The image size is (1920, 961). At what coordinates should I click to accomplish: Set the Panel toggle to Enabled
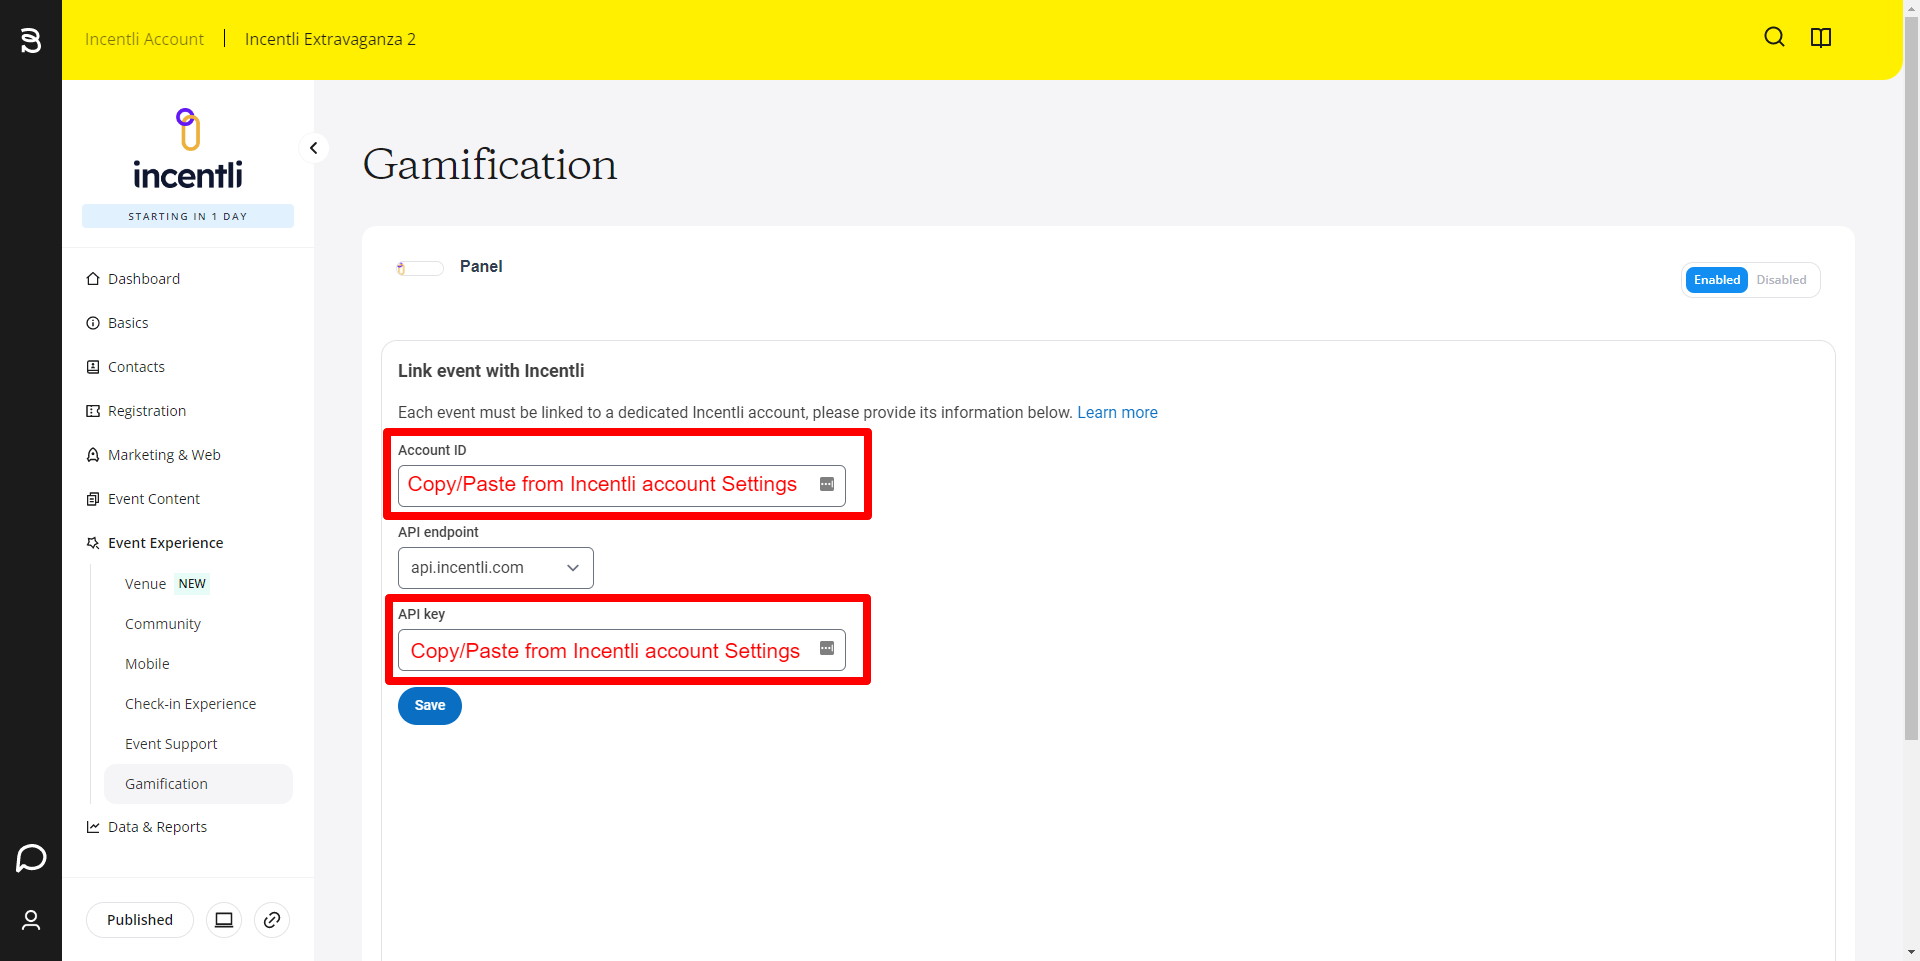coord(1717,280)
